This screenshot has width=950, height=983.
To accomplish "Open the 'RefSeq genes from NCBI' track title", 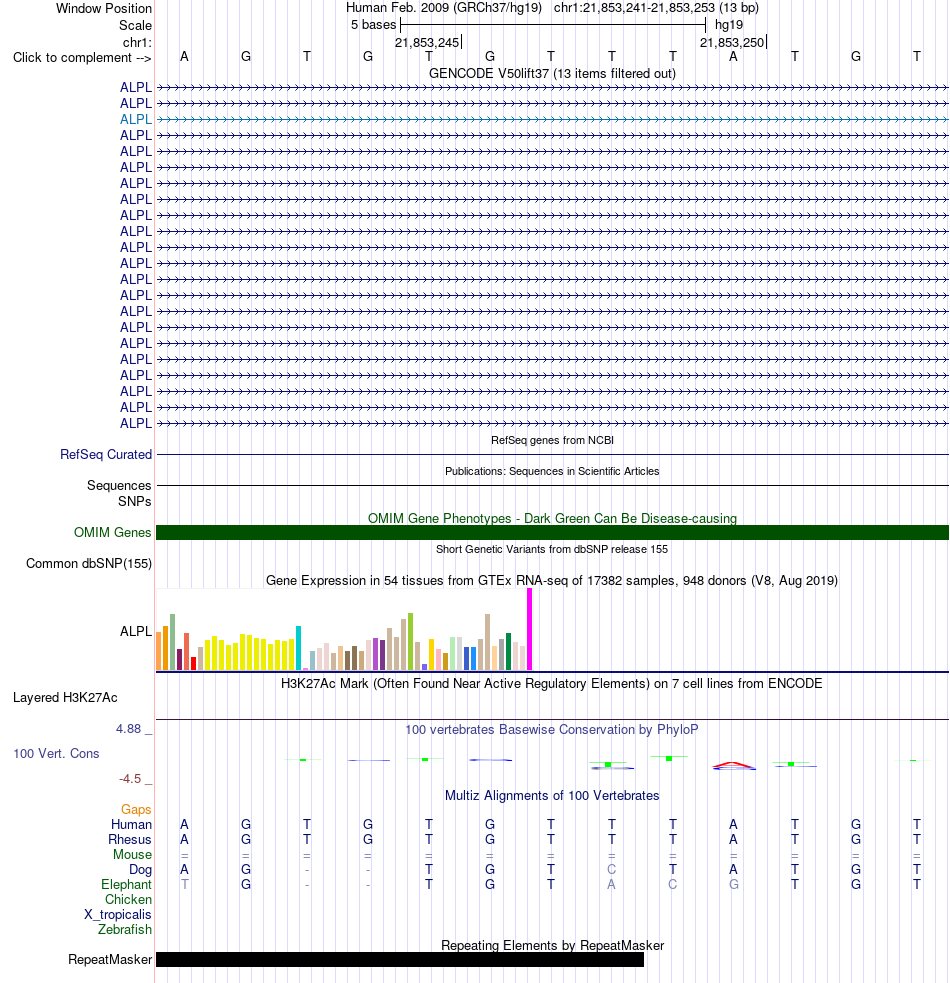I will click(x=552, y=440).
